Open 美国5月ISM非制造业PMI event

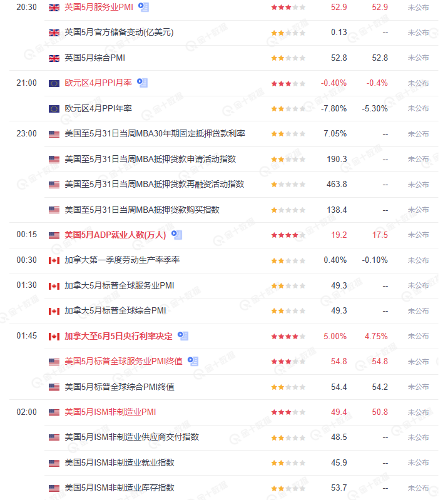110,412
